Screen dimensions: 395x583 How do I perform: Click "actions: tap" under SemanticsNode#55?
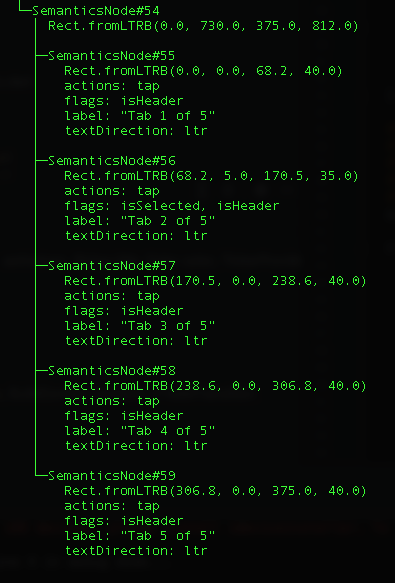112,86
